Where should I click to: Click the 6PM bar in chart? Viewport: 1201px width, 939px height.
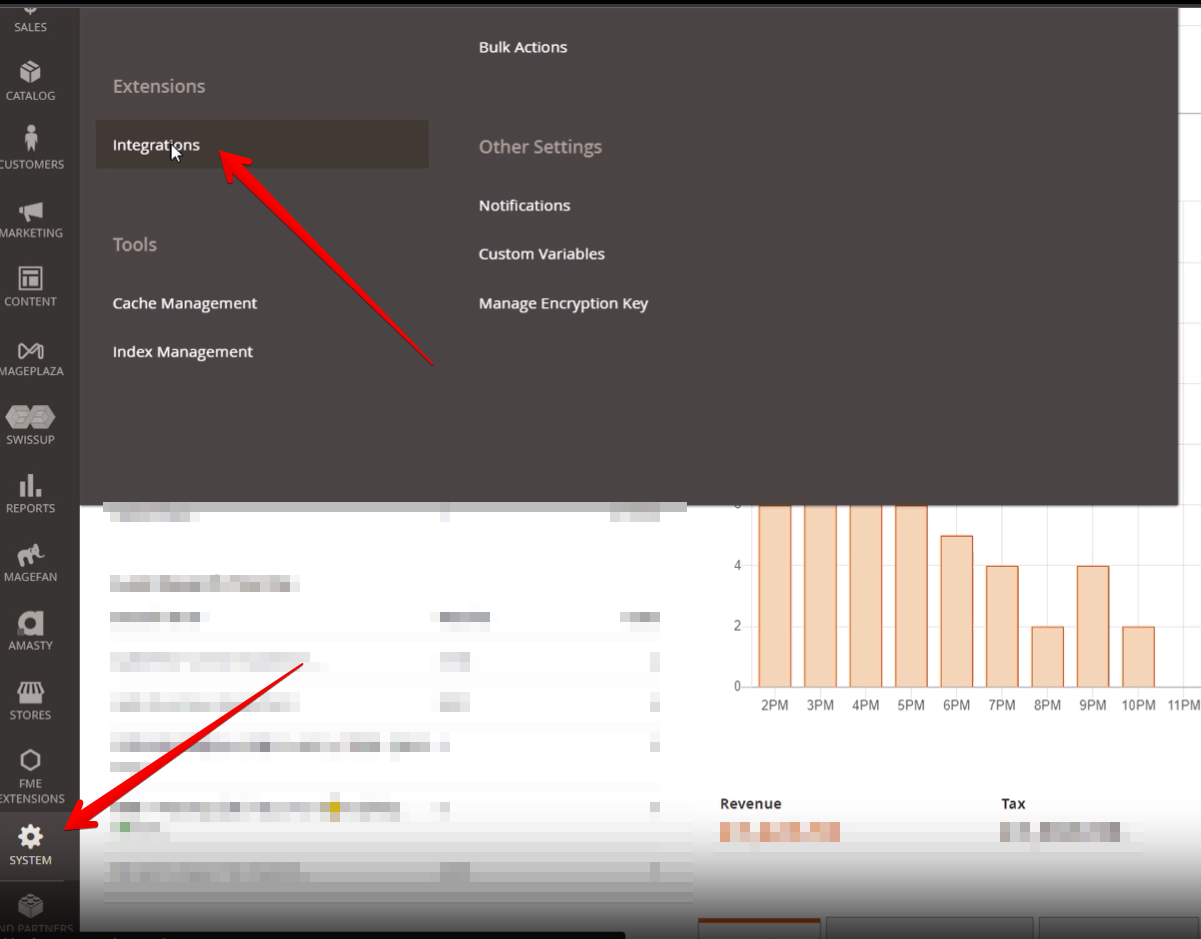(x=957, y=611)
